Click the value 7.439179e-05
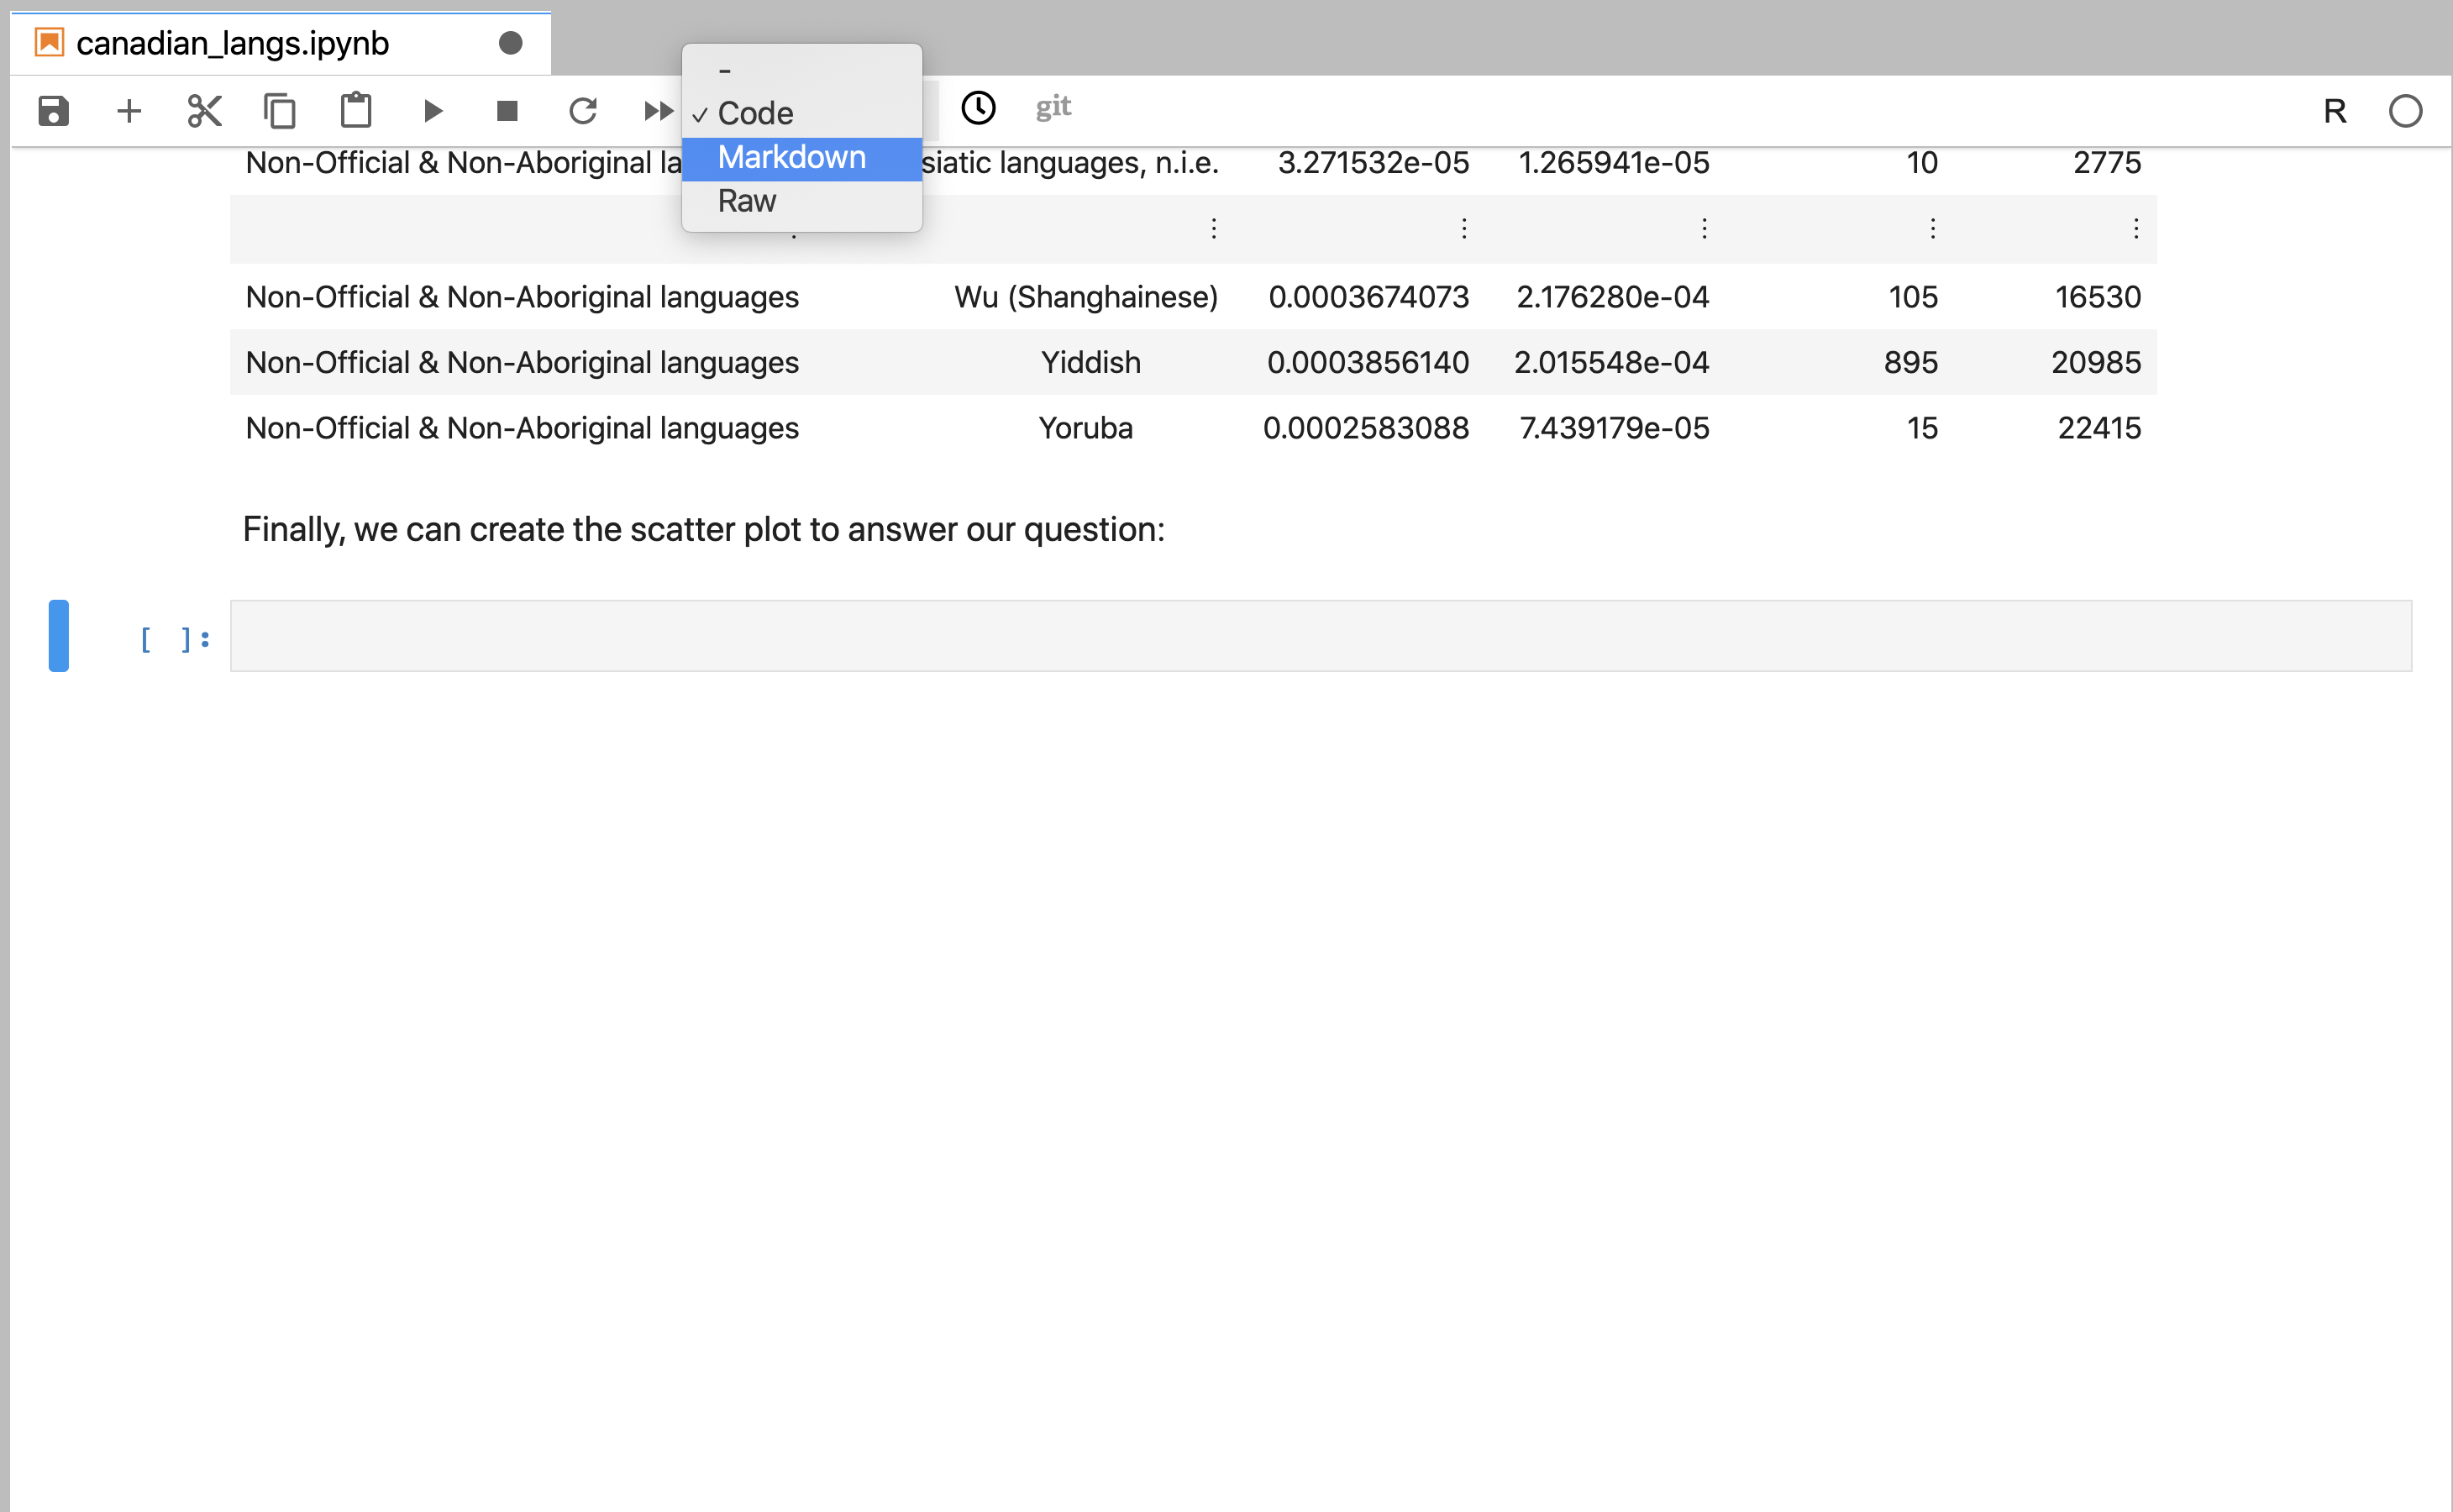This screenshot has height=1512, width=2453. (x=1614, y=428)
